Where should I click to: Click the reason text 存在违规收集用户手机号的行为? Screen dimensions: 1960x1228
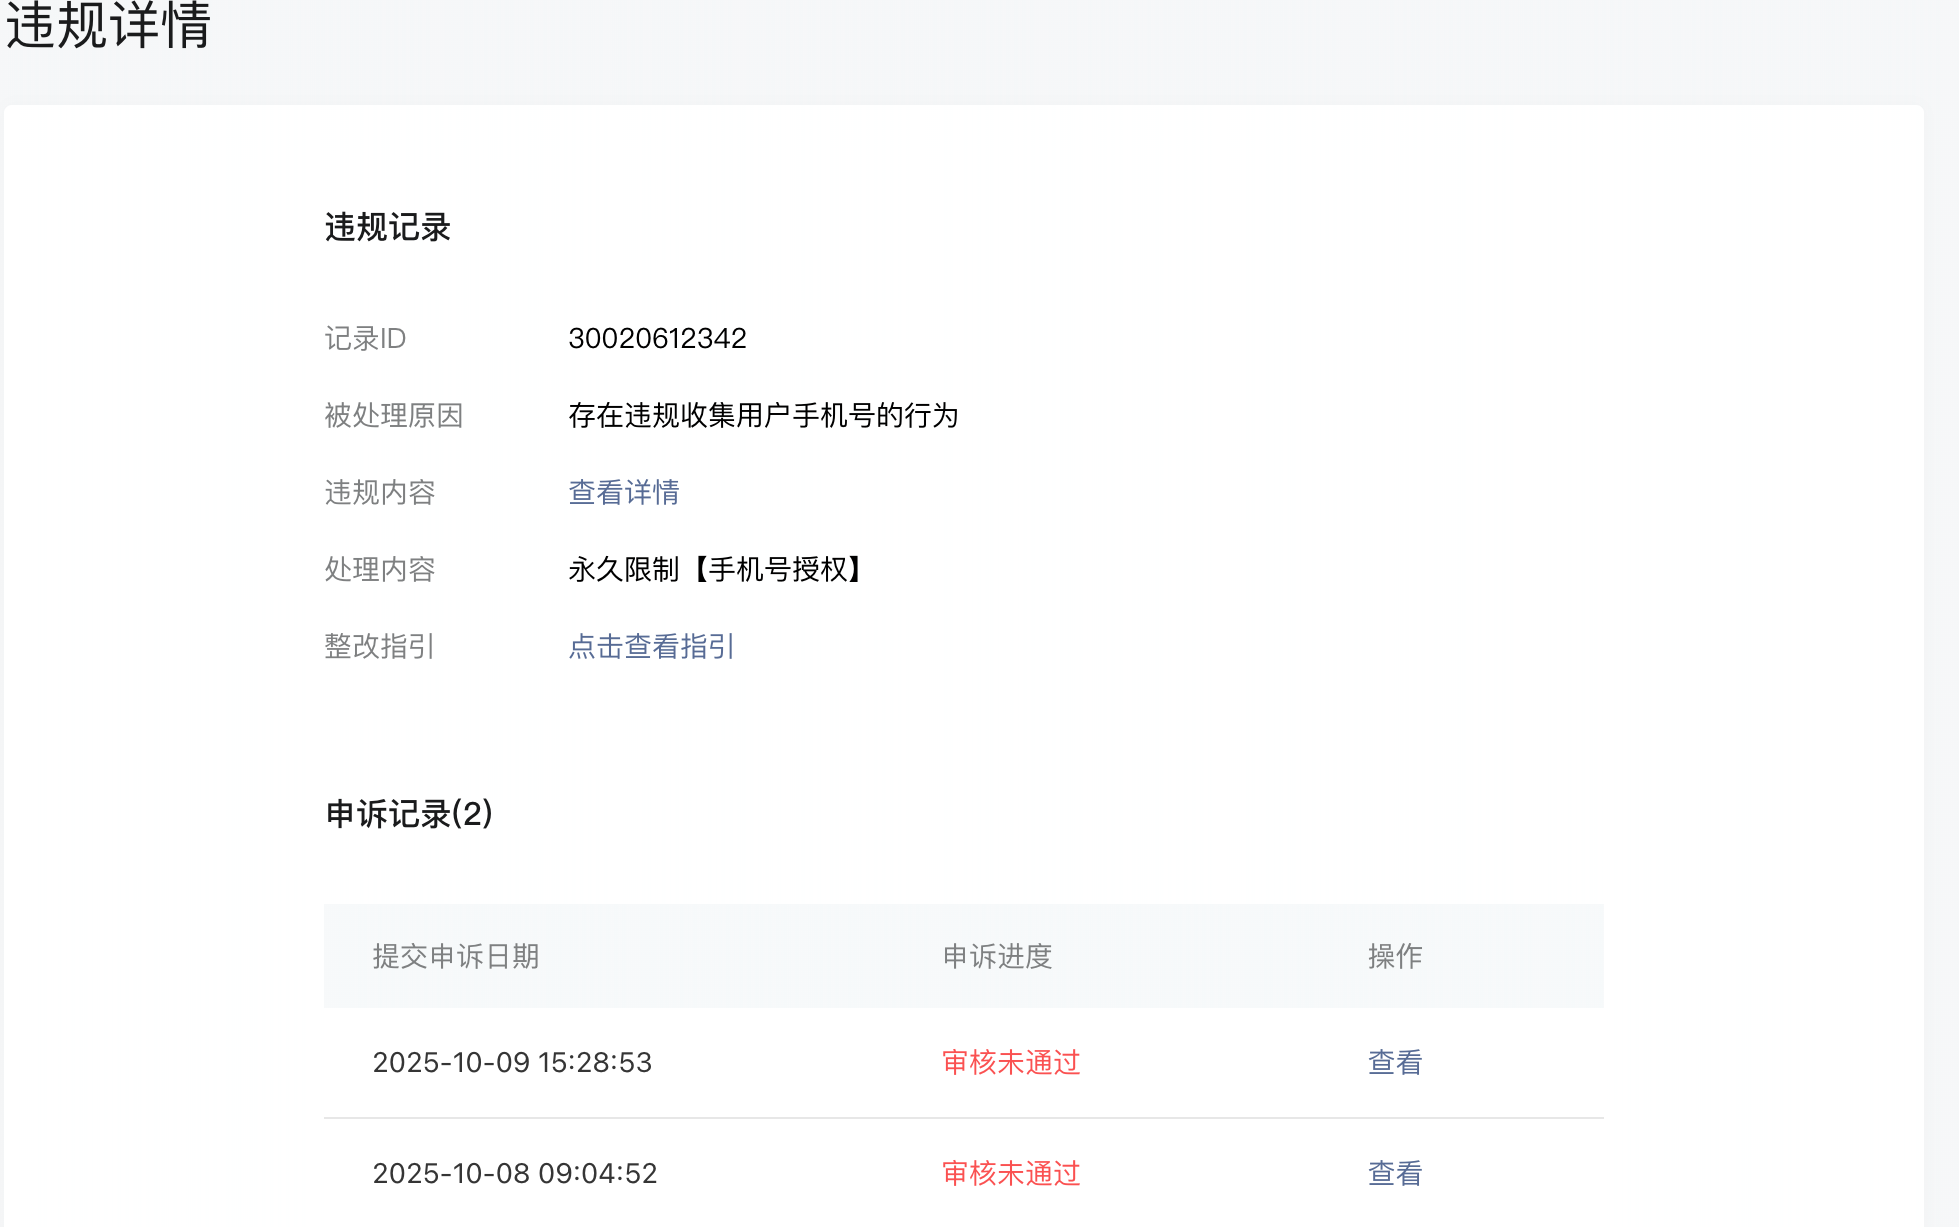pyautogui.click(x=763, y=415)
